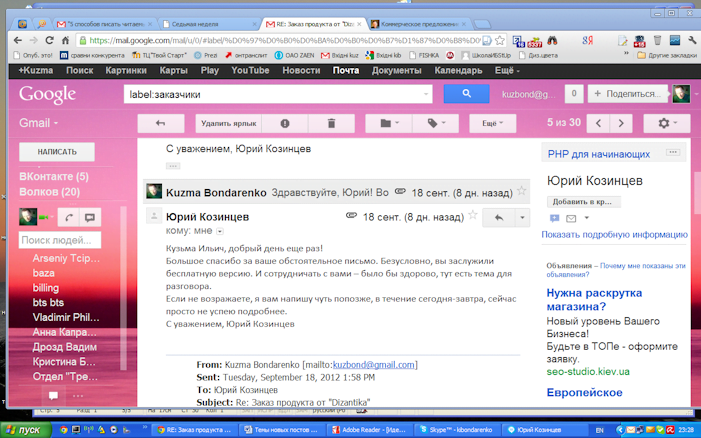Screen dimensions: 701x438
Task: Open kuzbond@gmail.com mailto link
Action: (373, 365)
